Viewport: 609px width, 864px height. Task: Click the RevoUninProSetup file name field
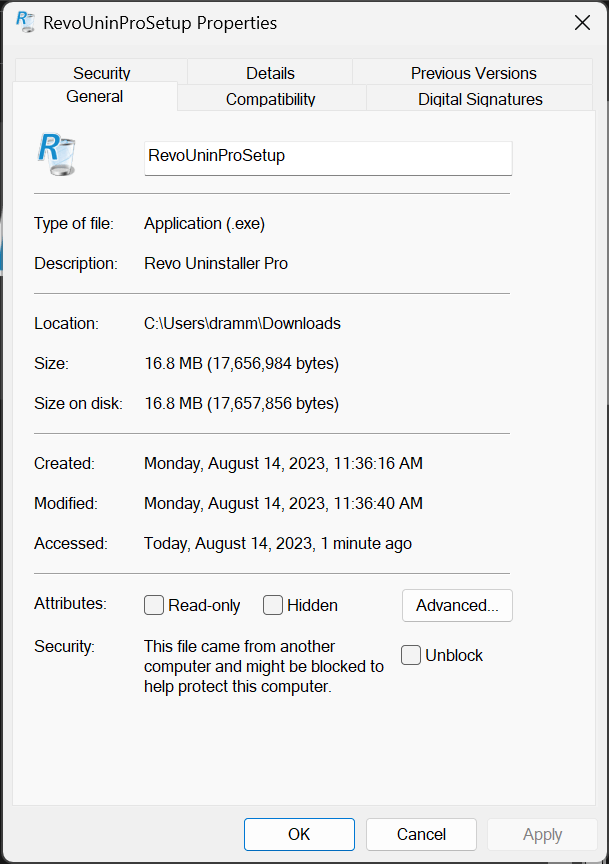pyautogui.click(x=328, y=158)
